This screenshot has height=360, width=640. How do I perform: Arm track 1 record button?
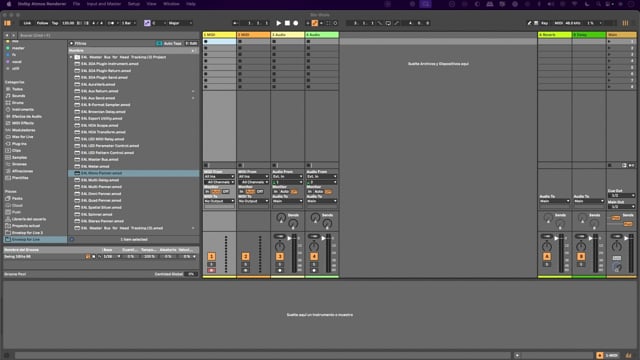211,270
